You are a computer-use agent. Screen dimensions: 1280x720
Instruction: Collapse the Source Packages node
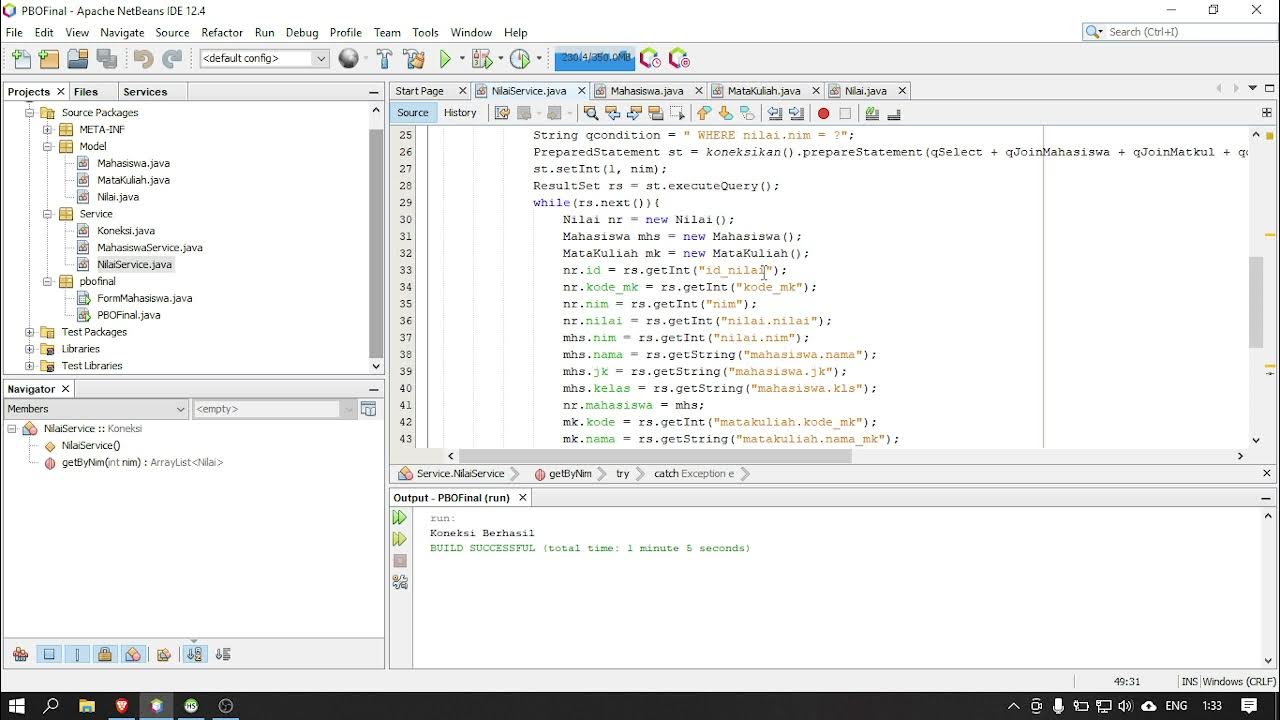30,113
